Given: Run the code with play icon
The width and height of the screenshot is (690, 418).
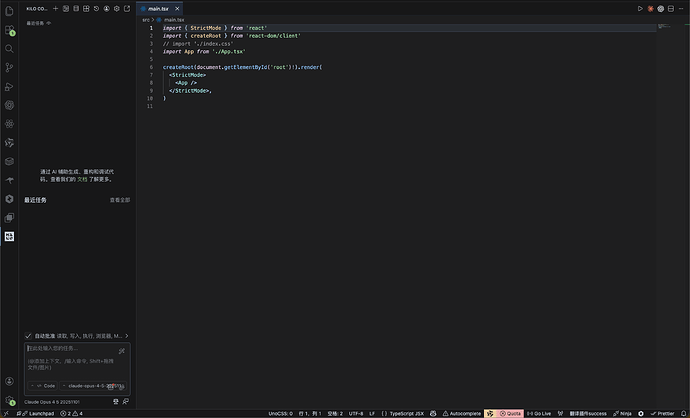Looking at the screenshot, I should tap(640, 8).
